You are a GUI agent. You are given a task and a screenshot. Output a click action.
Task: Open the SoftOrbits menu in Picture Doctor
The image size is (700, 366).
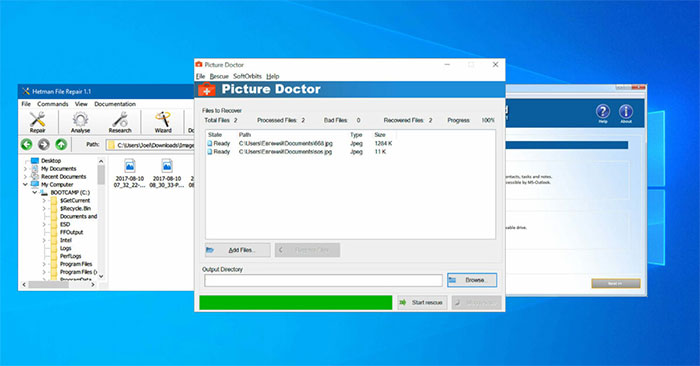[247, 76]
